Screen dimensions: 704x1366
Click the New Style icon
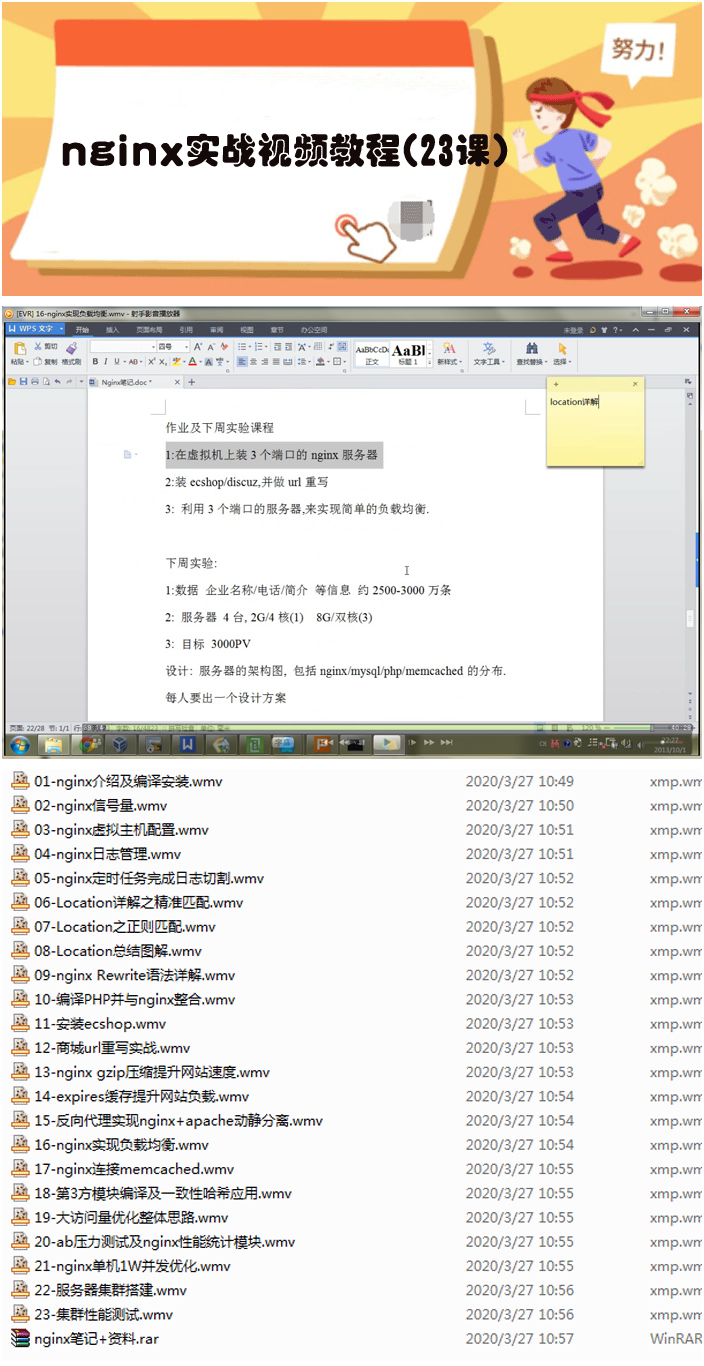coord(449,348)
